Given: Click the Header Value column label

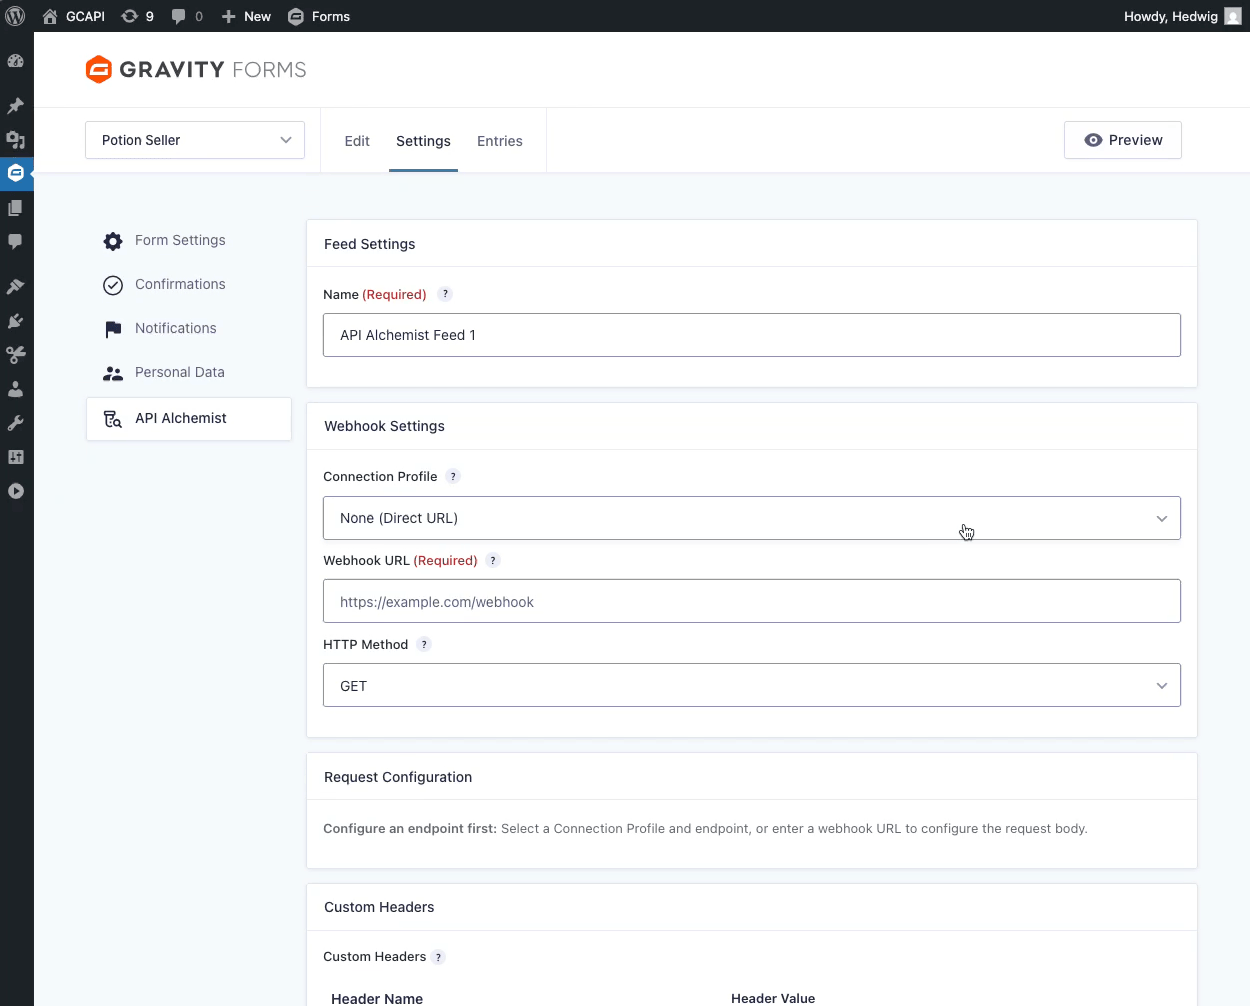Looking at the screenshot, I should tap(773, 998).
